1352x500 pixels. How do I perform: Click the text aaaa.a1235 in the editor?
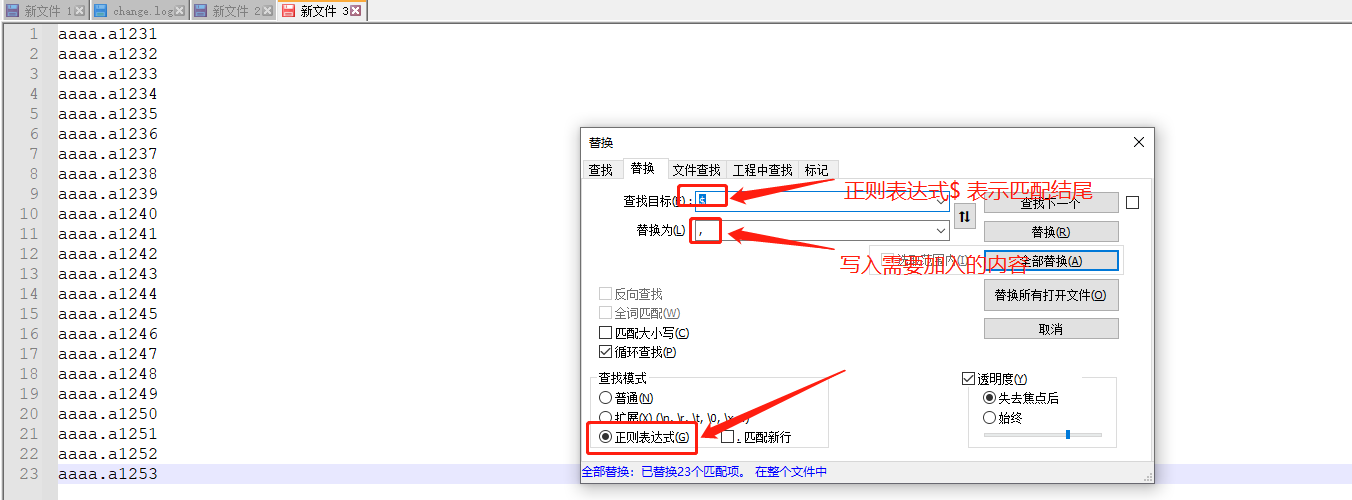click(x=108, y=114)
